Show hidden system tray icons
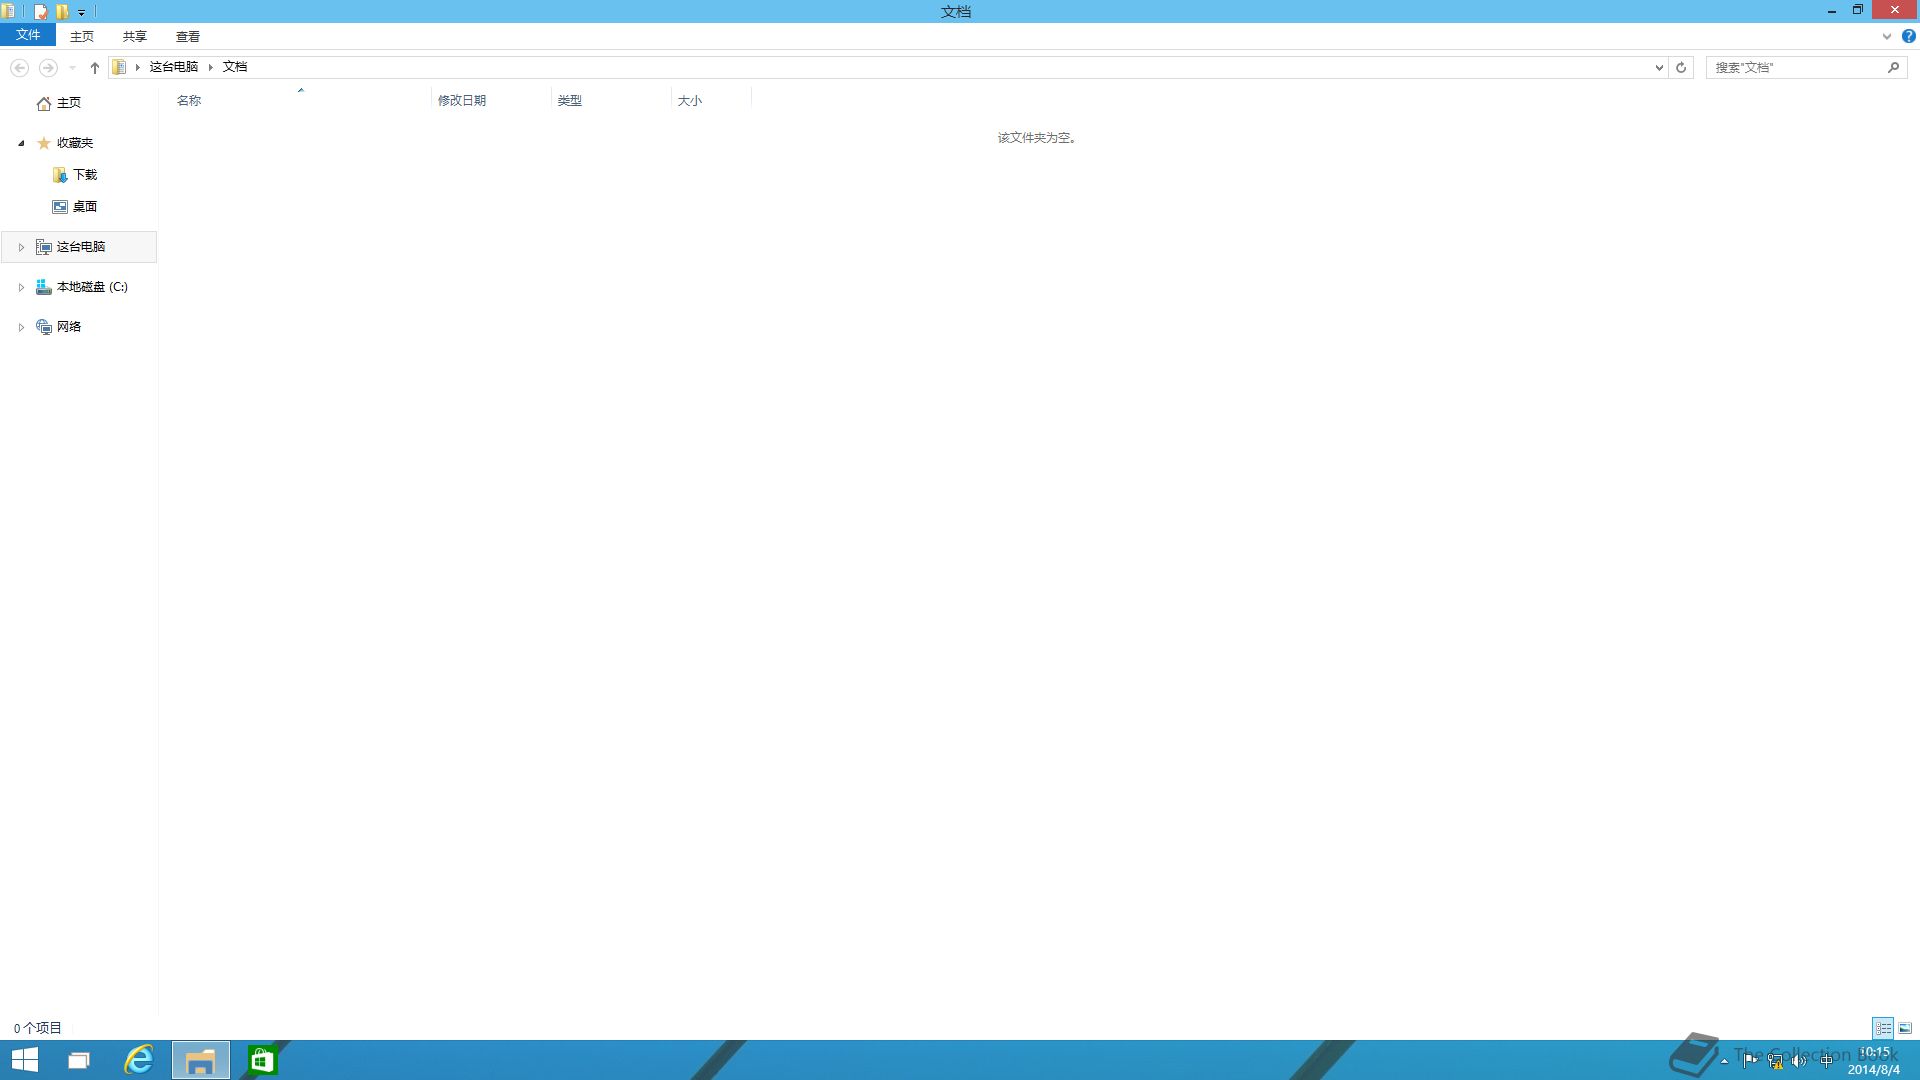The width and height of the screenshot is (1920, 1080). (x=1724, y=1061)
